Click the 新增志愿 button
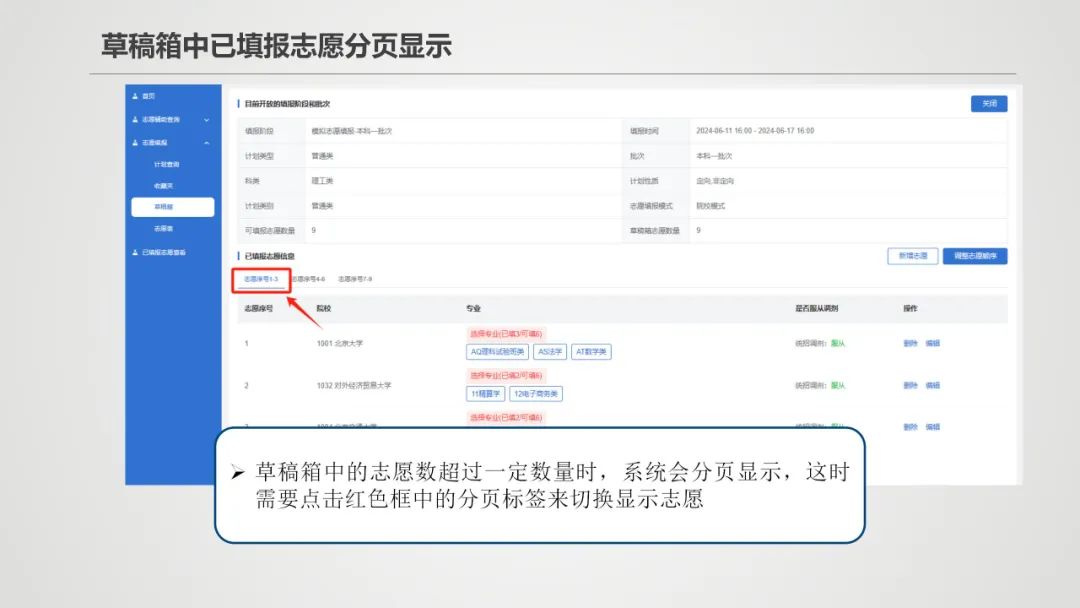This screenshot has width=1080, height=608. [x=911, y=256]
